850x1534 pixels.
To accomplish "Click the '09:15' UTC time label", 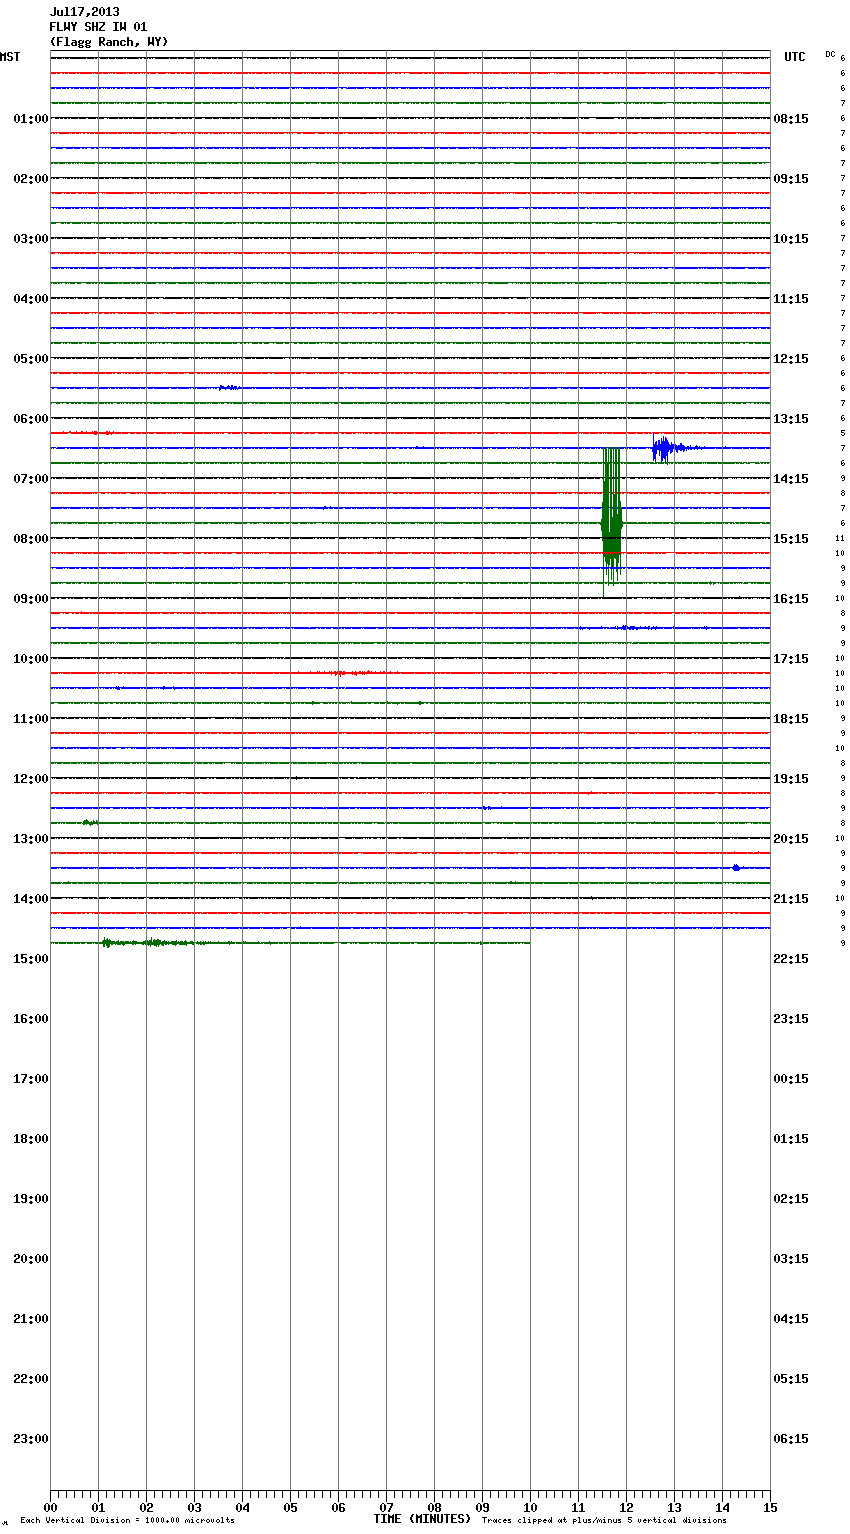I will [x=791, y=179].
